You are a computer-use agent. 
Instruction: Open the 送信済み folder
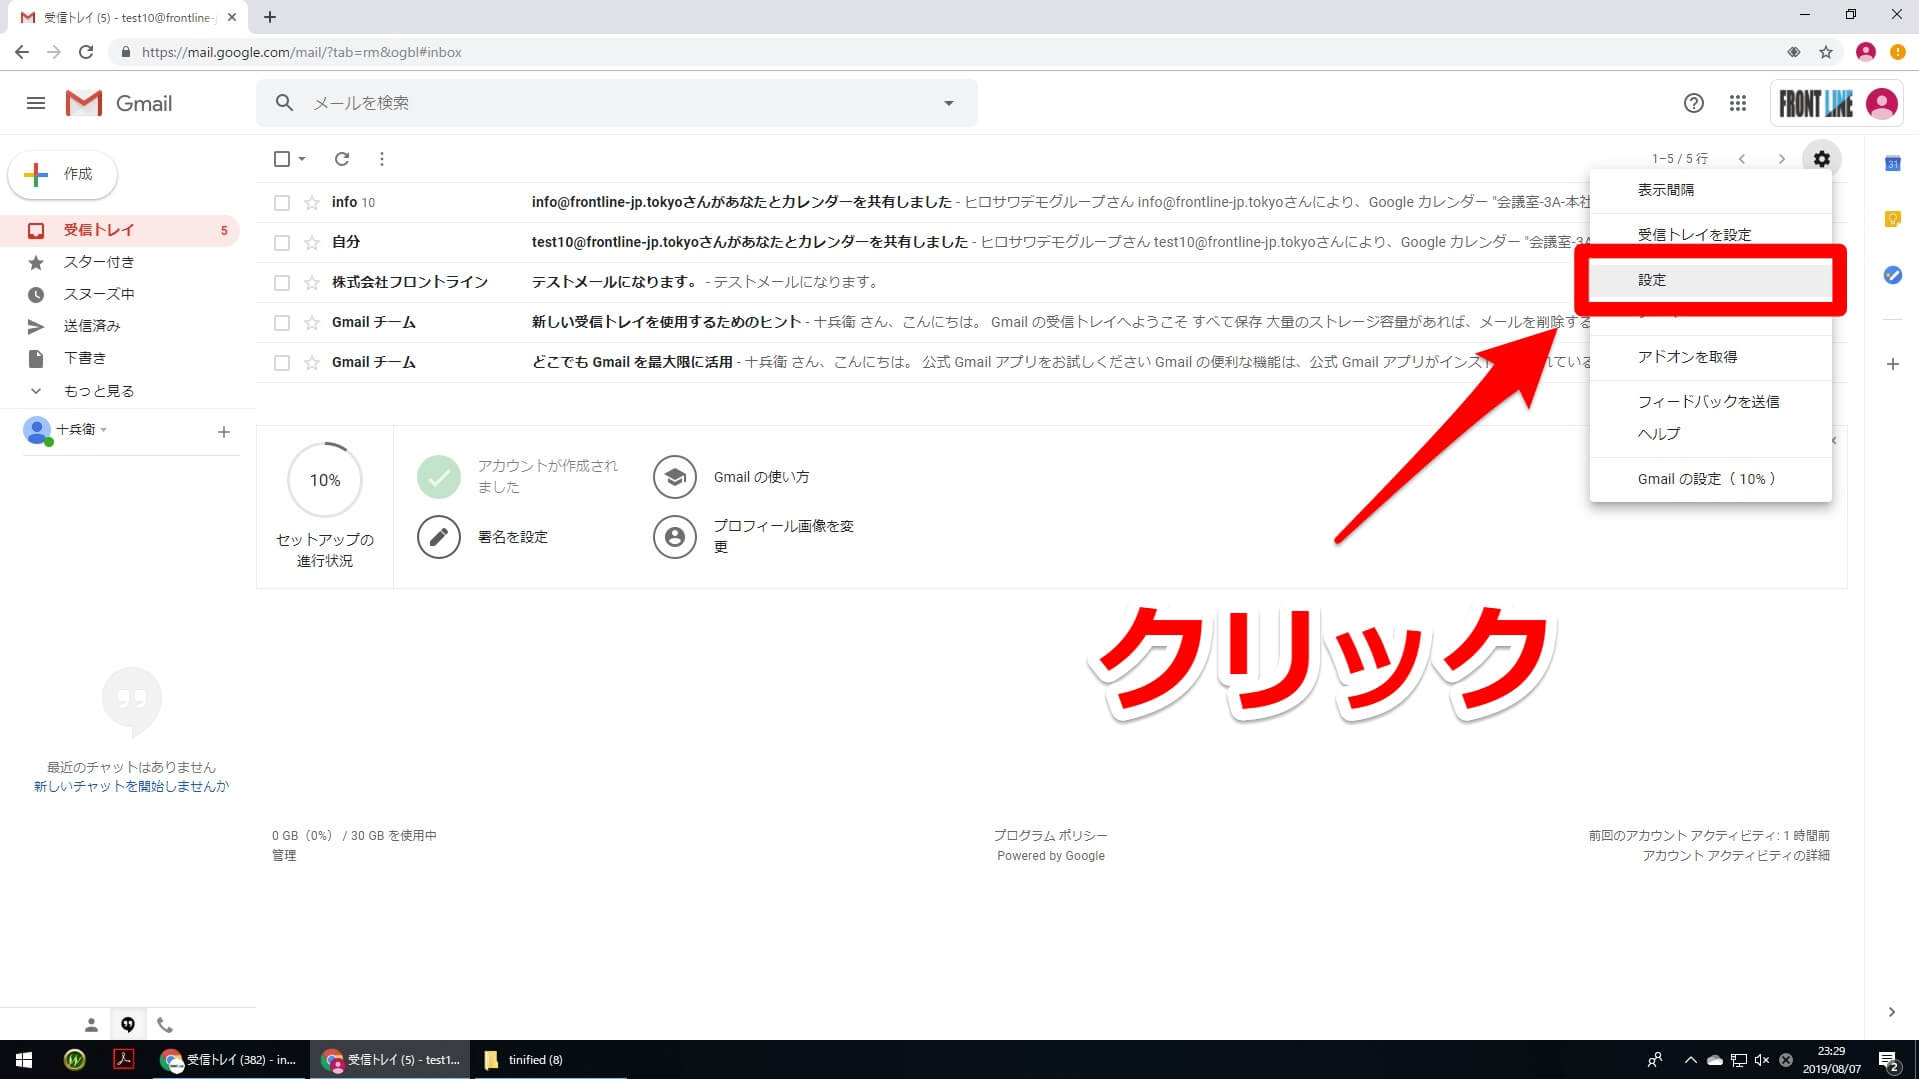coord(120,326)
